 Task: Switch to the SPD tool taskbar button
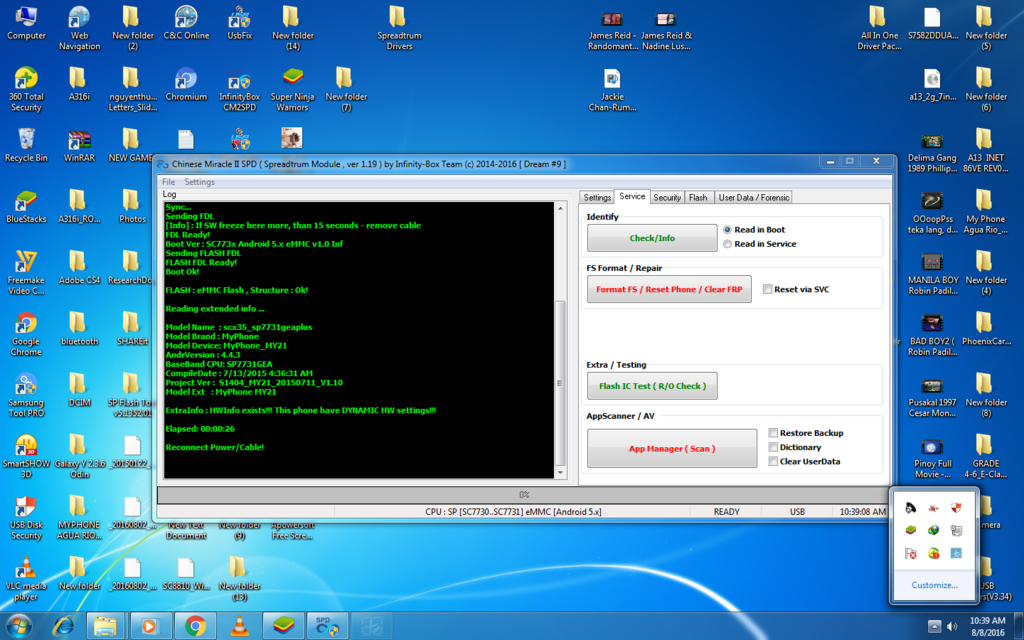coord(327,626)
